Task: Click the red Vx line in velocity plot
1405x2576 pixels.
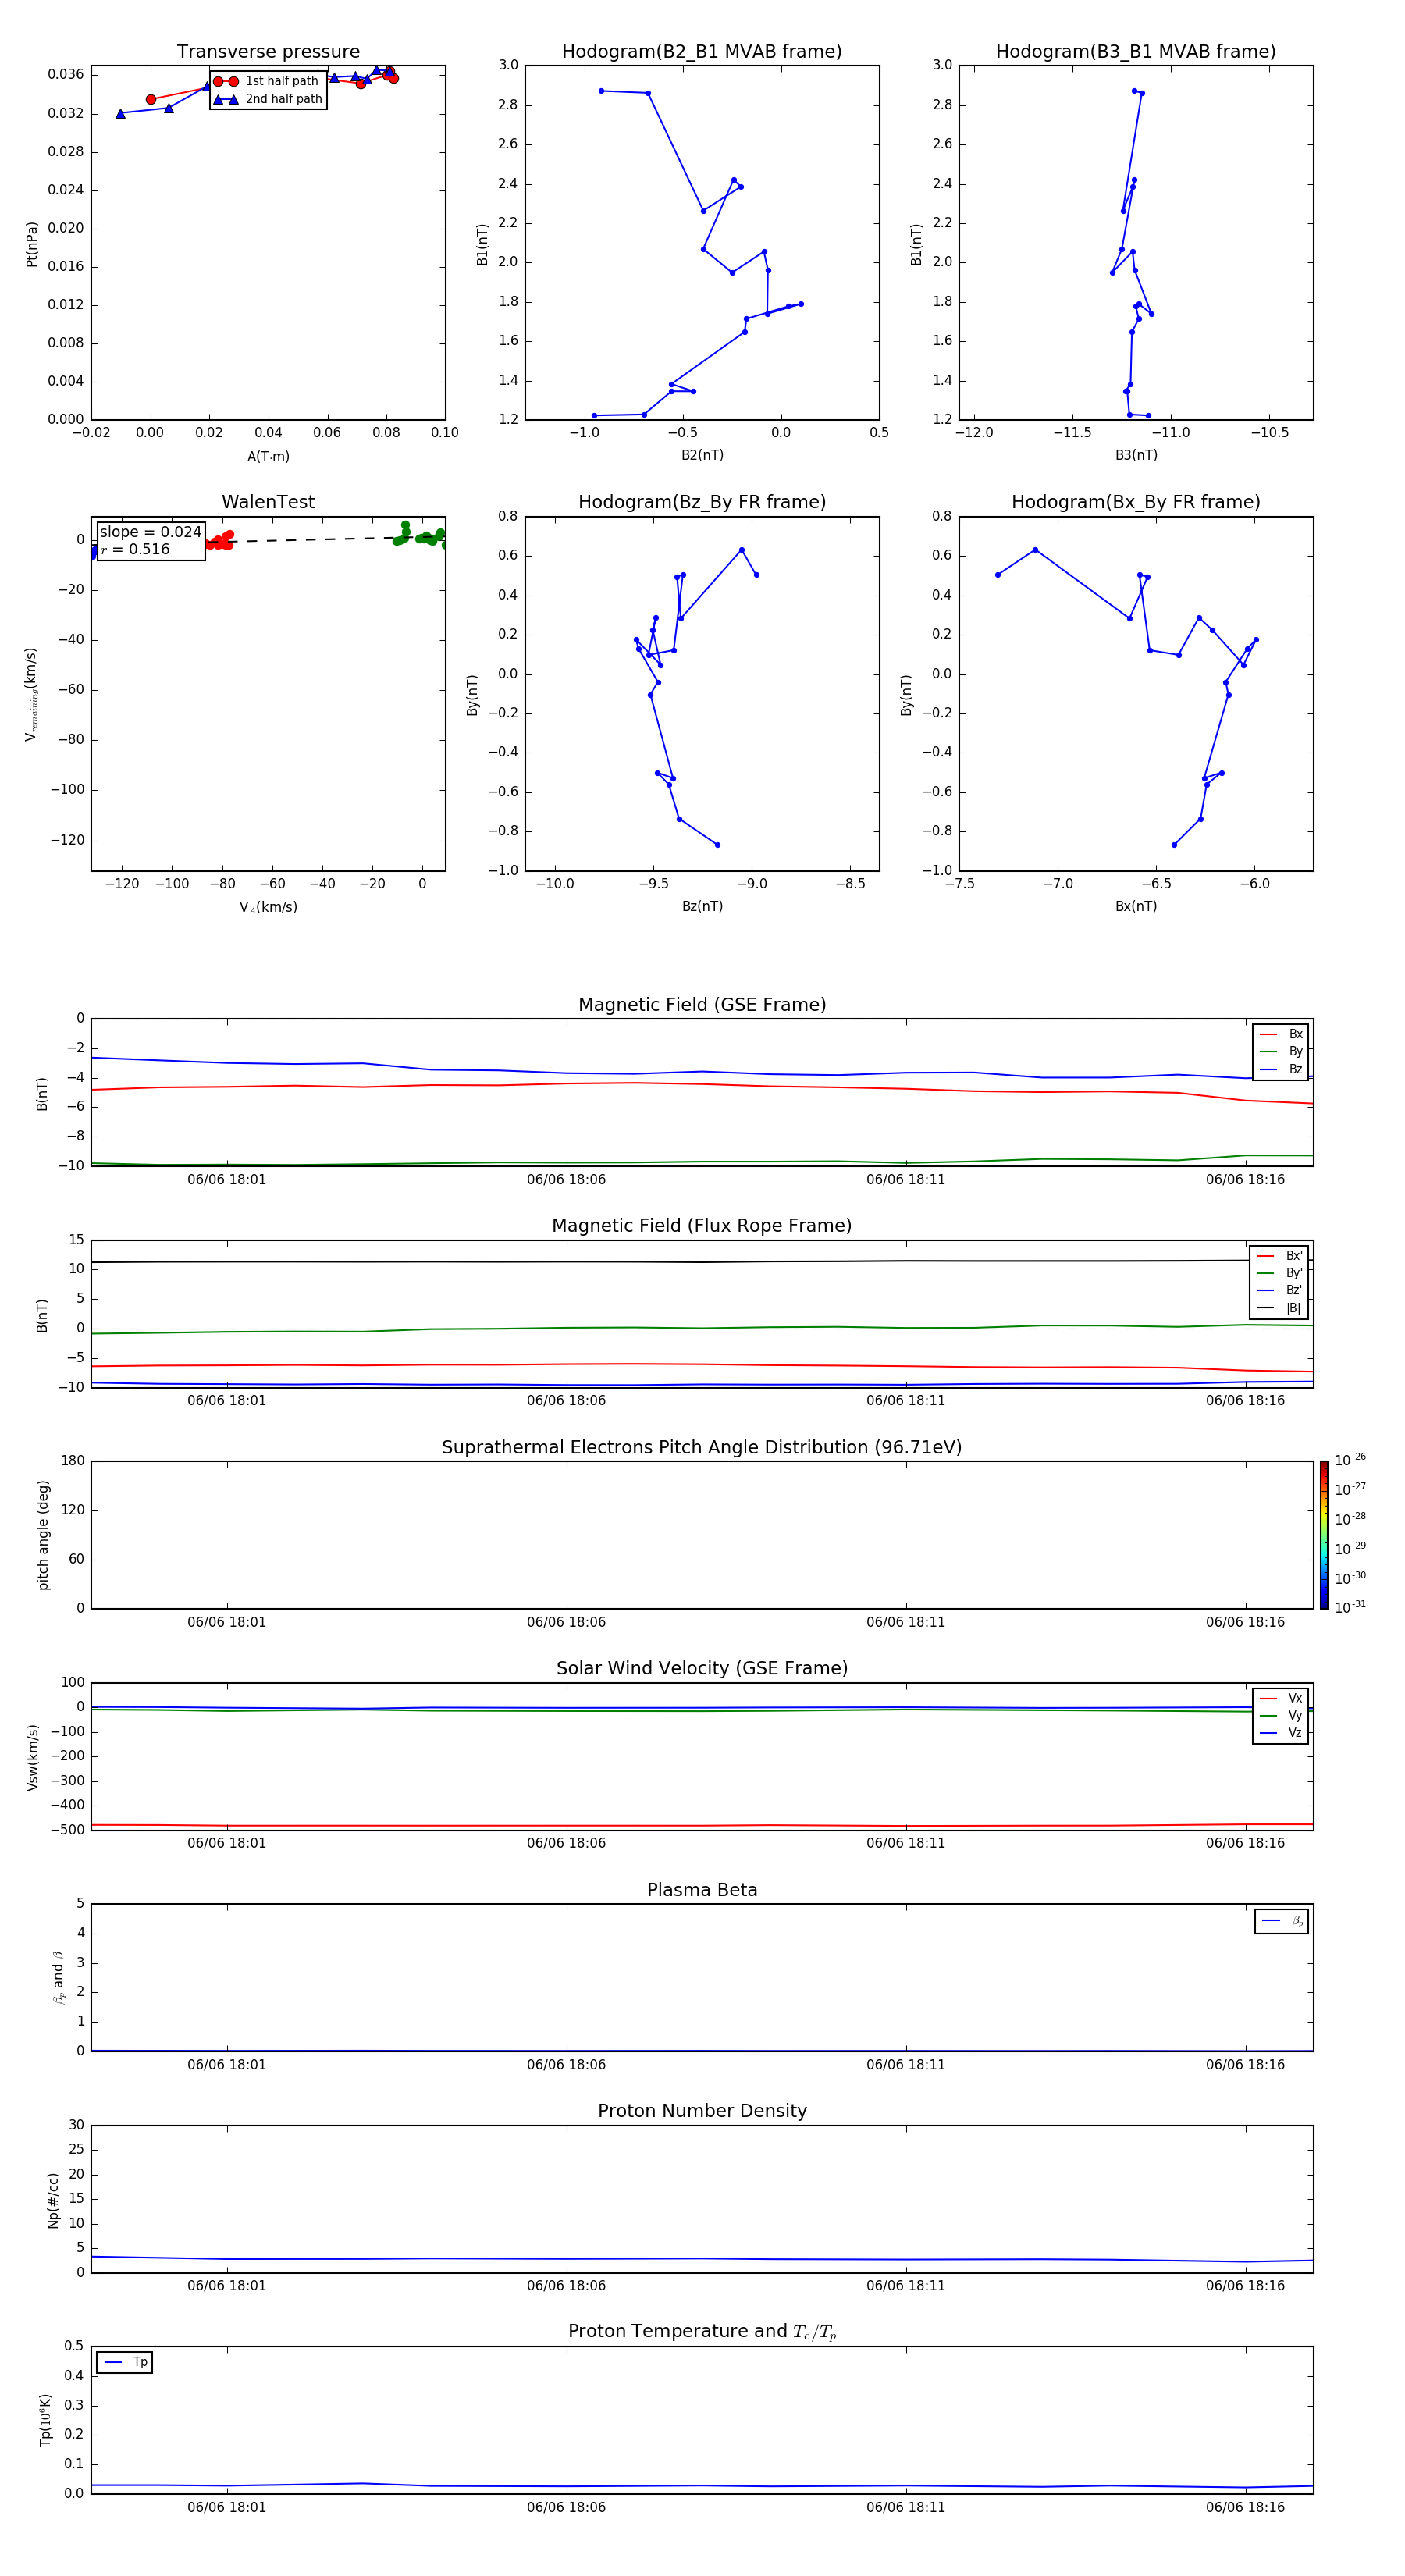Action: click(702, 1826)
